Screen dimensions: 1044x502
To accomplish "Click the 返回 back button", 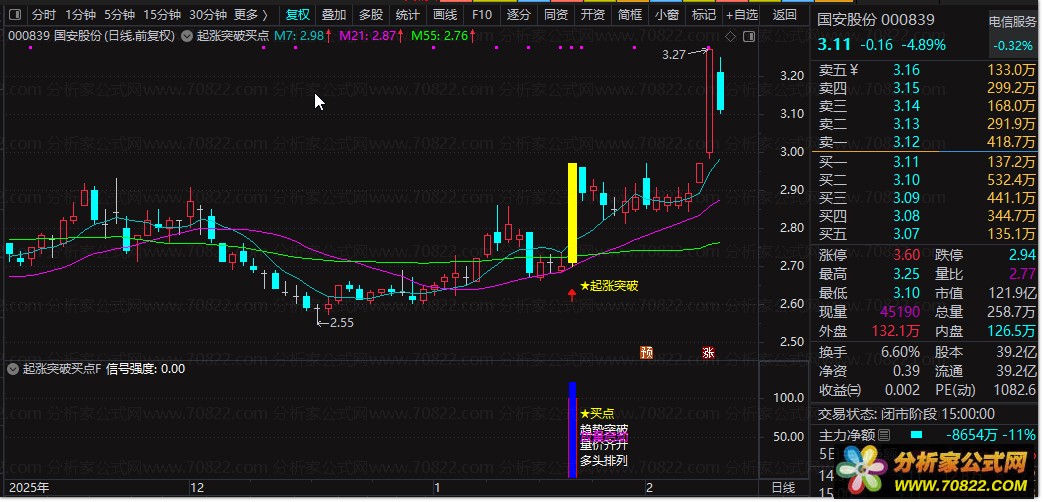I will click(x=785, y=14).
